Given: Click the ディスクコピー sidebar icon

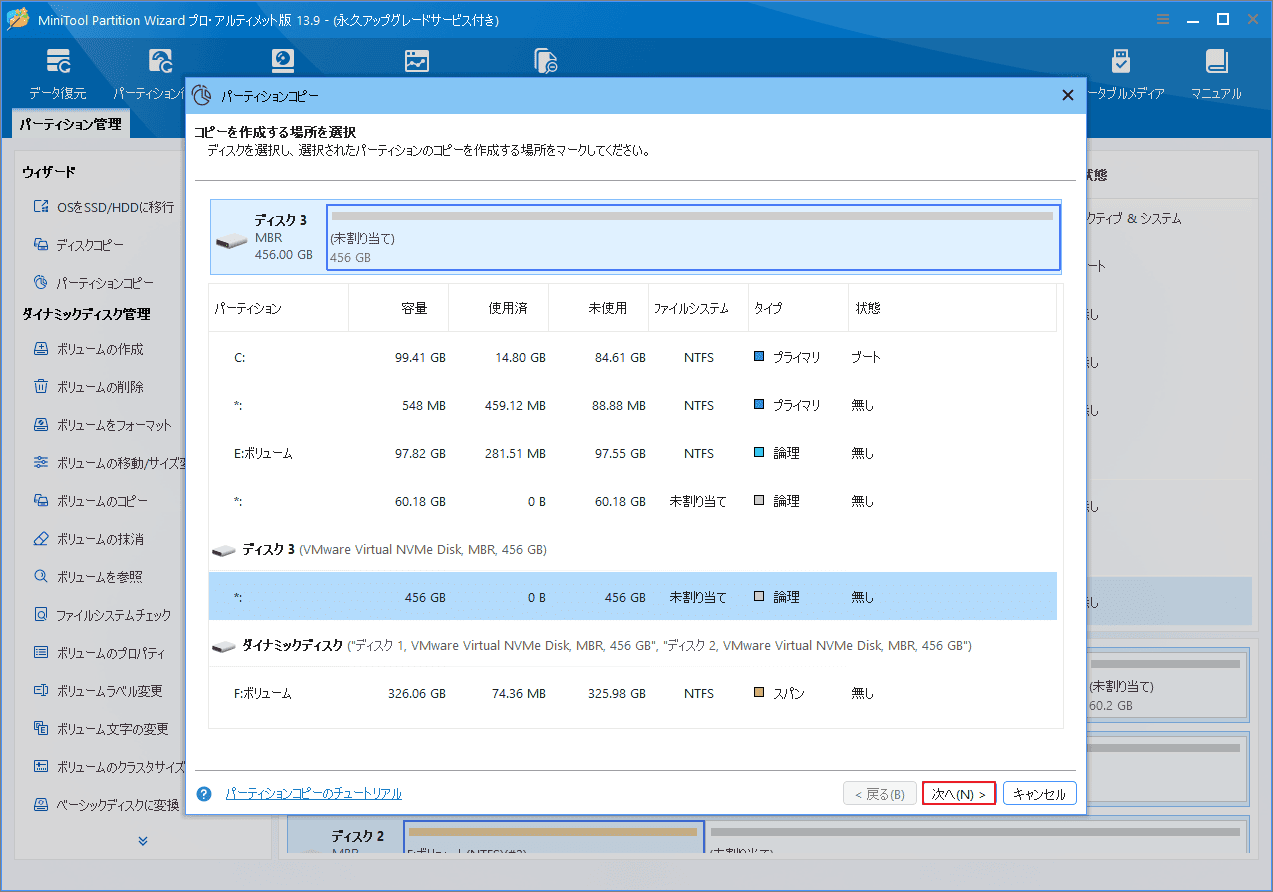Looking at the screenshot, I should (41, 245).
